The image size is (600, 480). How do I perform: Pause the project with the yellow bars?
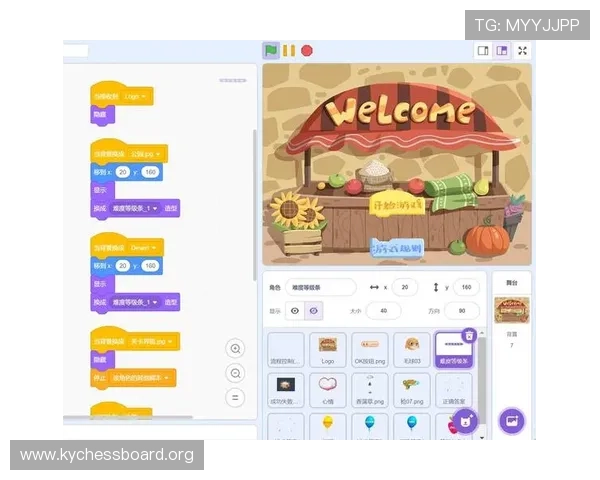[x=289, y=51]
